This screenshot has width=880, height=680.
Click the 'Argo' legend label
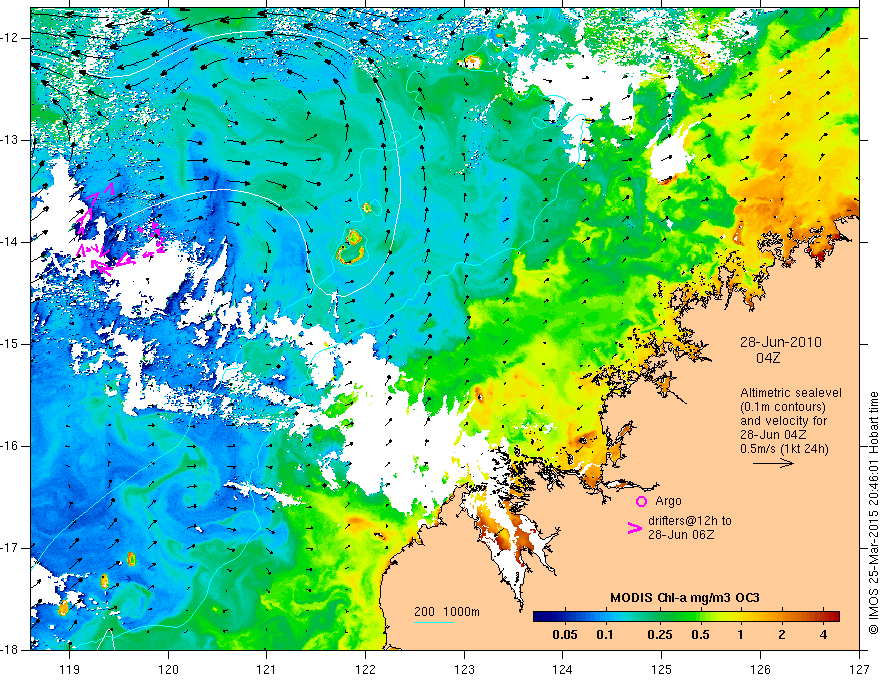pos(668,501)
